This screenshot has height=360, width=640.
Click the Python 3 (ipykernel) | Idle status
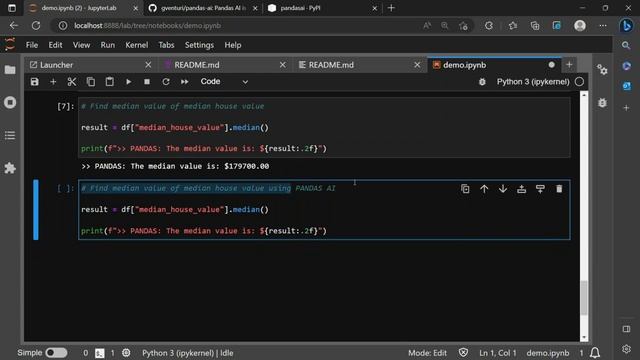click(x=188, y=353)
